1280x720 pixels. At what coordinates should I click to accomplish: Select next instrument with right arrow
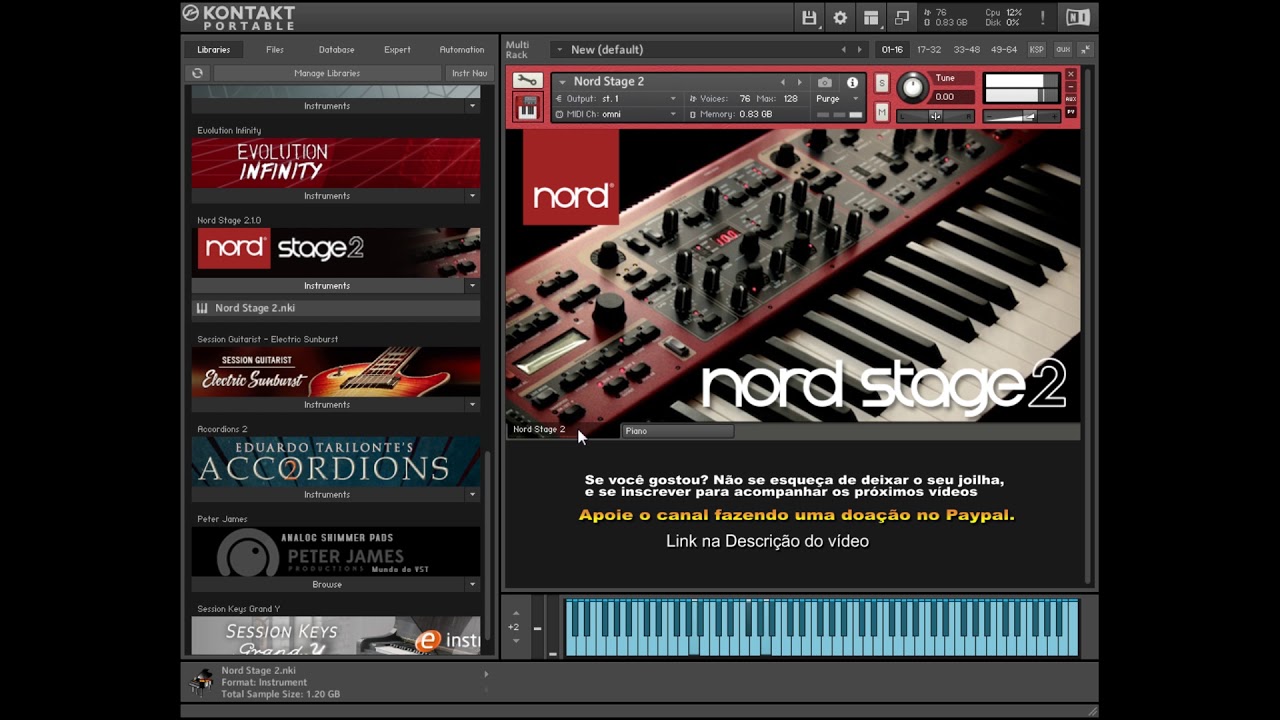tap(799, 82)
